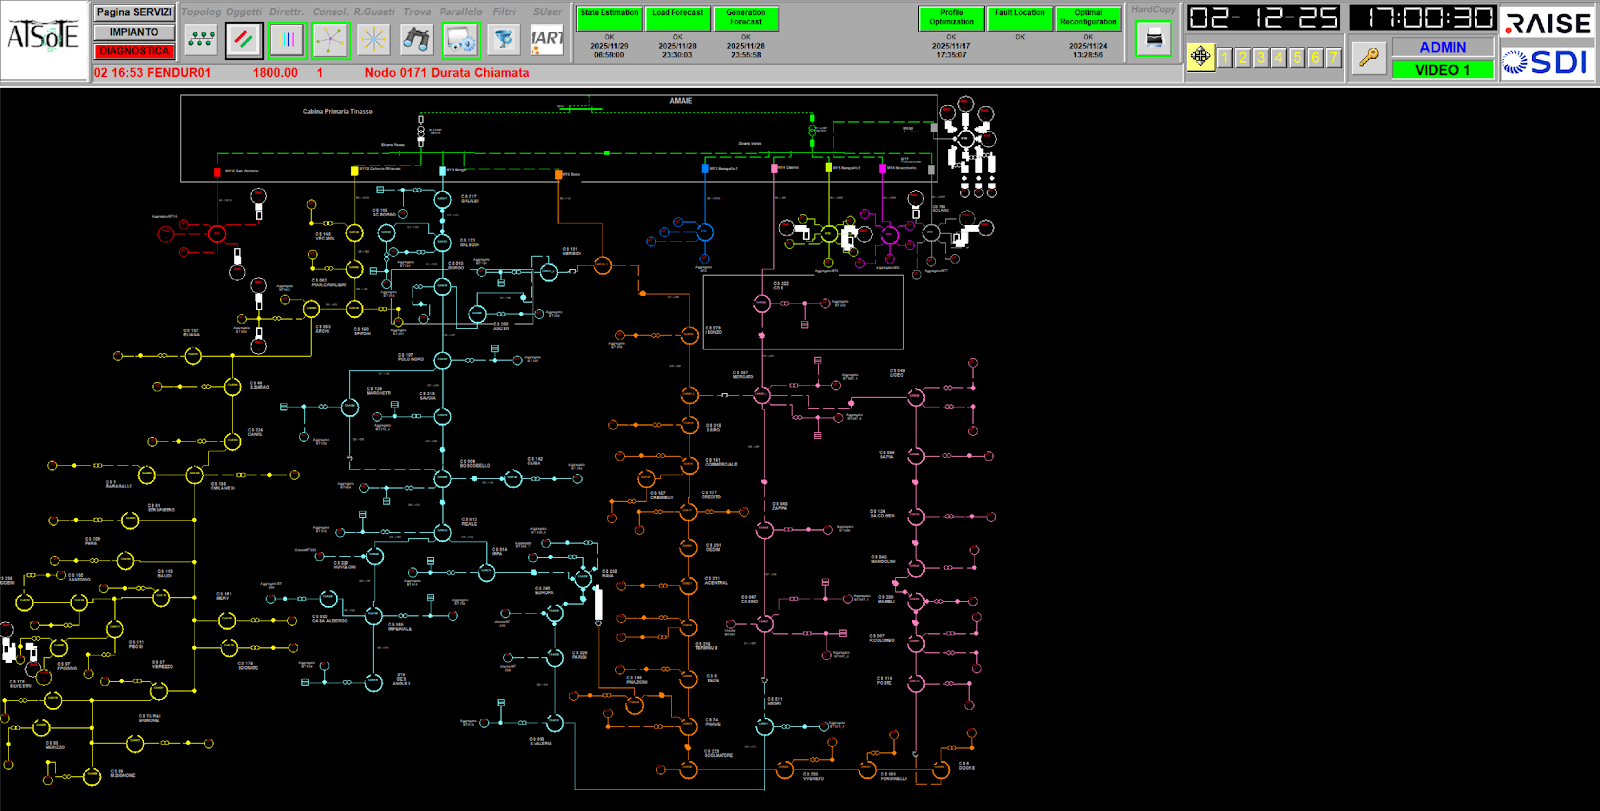Click the R.Guasti fault search icon
1600x811 pixels.
(x=374, y=40)
